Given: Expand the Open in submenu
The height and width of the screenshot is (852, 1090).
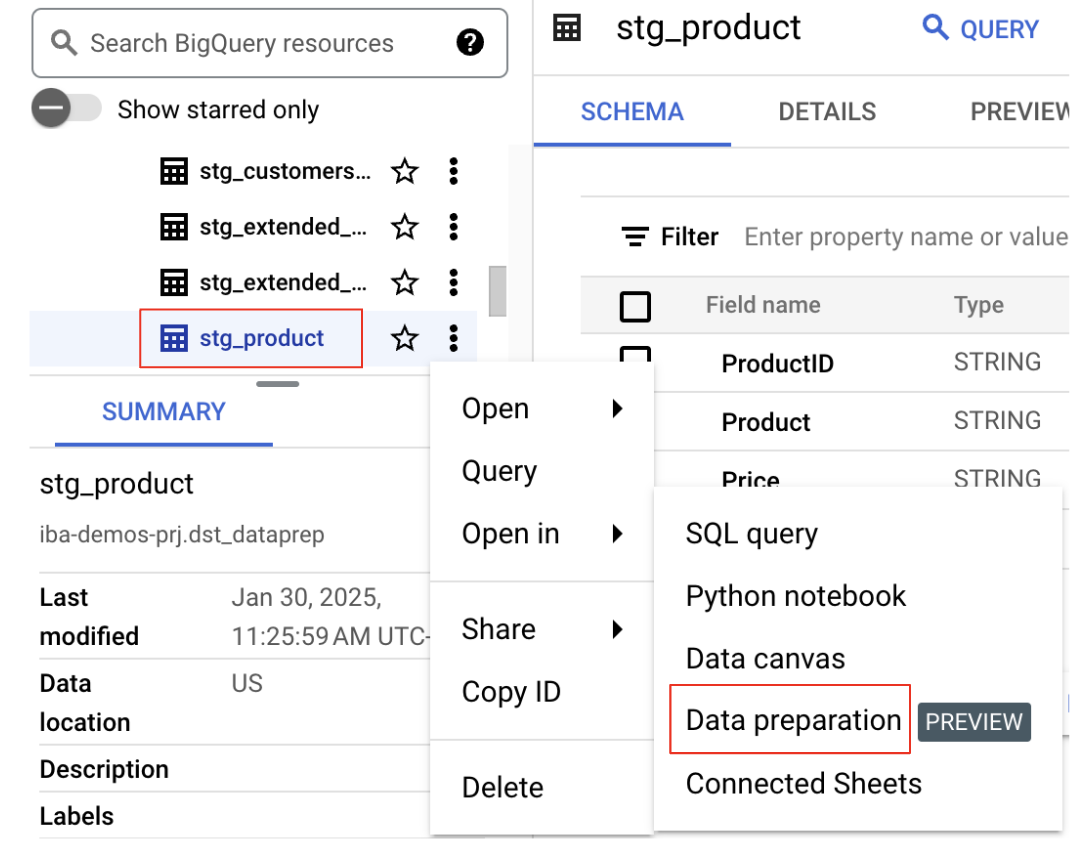Looking at the screenshot, I should click(541, 534).
